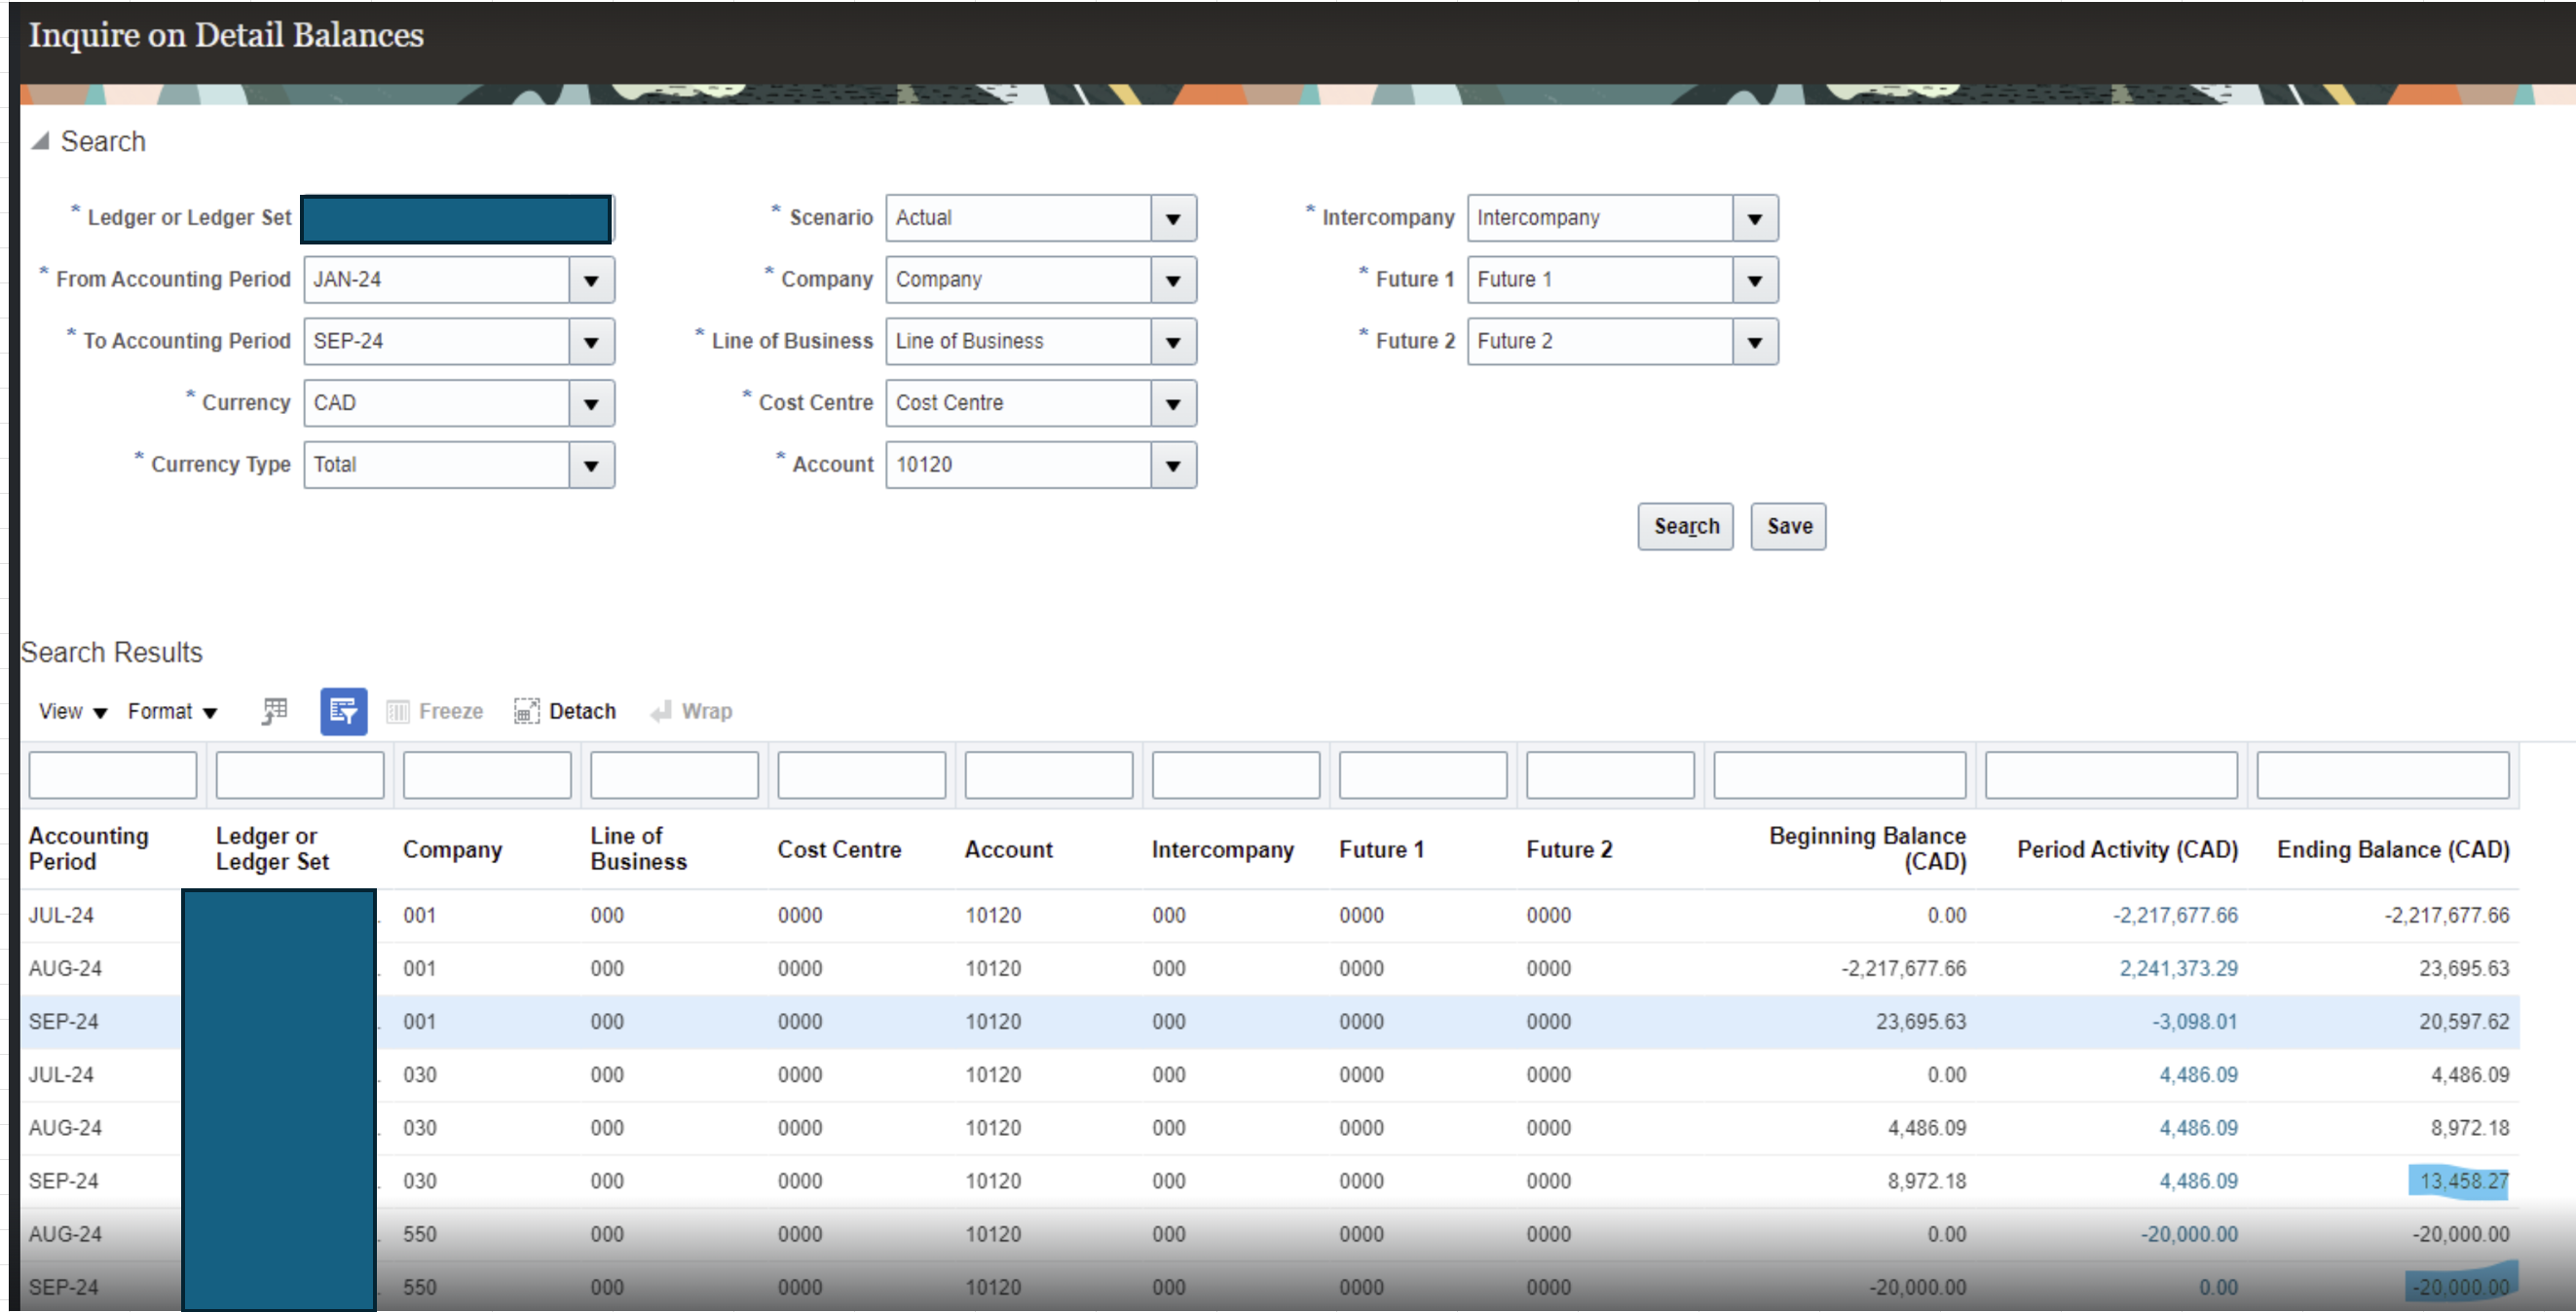Click the Search button
Screen dimensions: 2576x1312
1685,526
